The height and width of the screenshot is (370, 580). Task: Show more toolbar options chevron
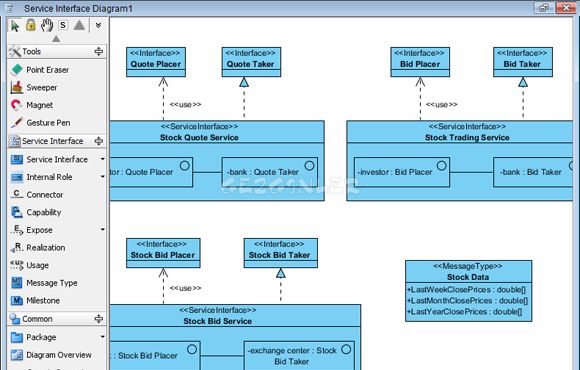click(x=98, y=25)
